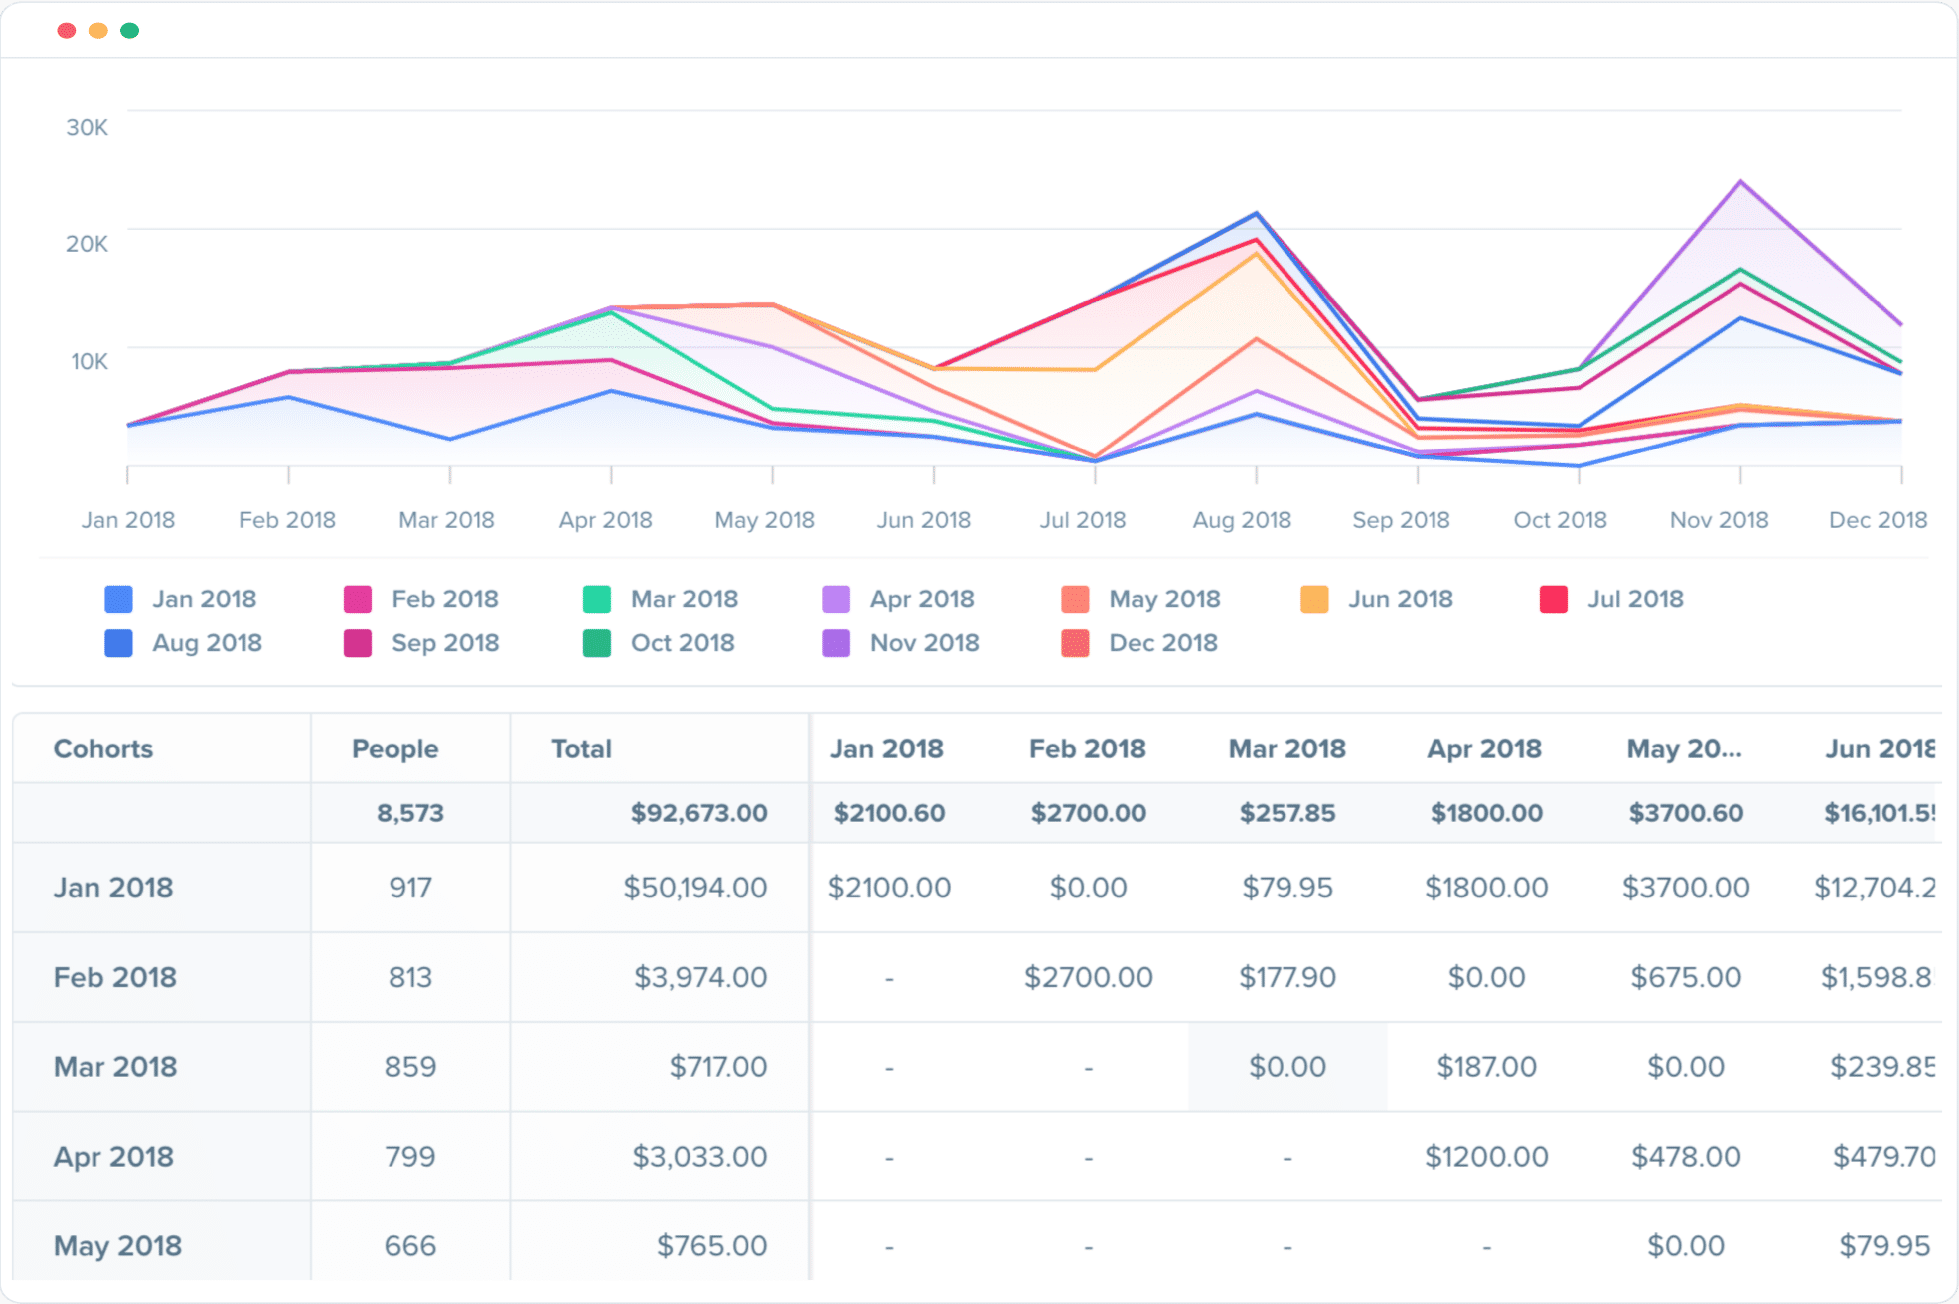Toggle the Aug 2018 series visibility

[119, 643]
